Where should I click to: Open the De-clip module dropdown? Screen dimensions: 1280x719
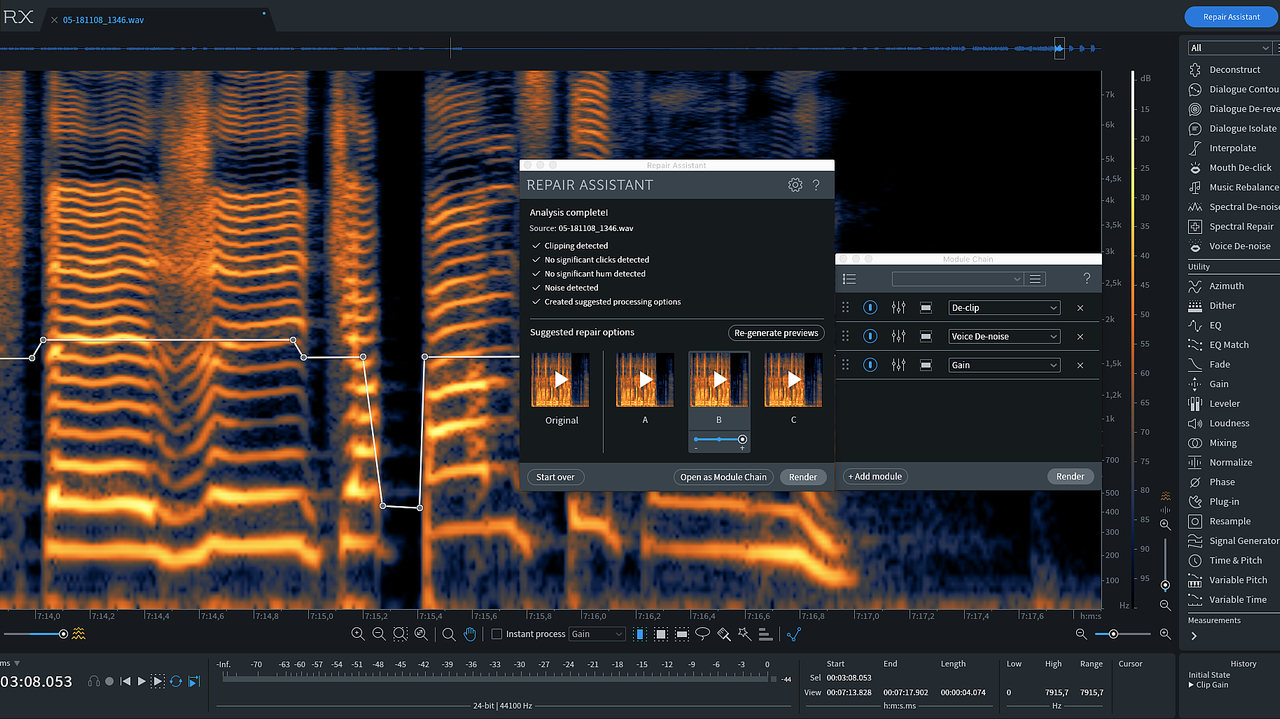[x=1004, y=308]
